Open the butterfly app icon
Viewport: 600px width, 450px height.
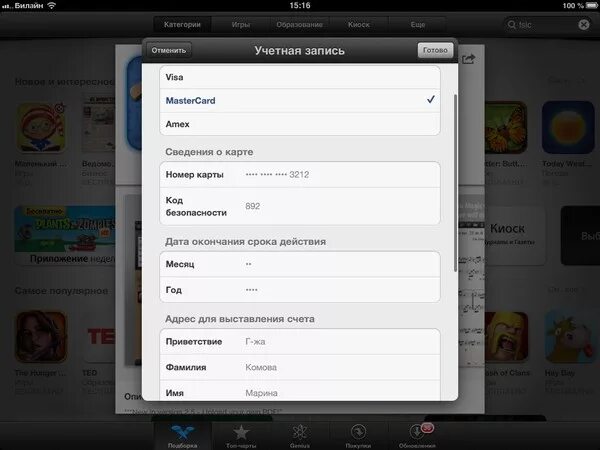tap(506, 127)
